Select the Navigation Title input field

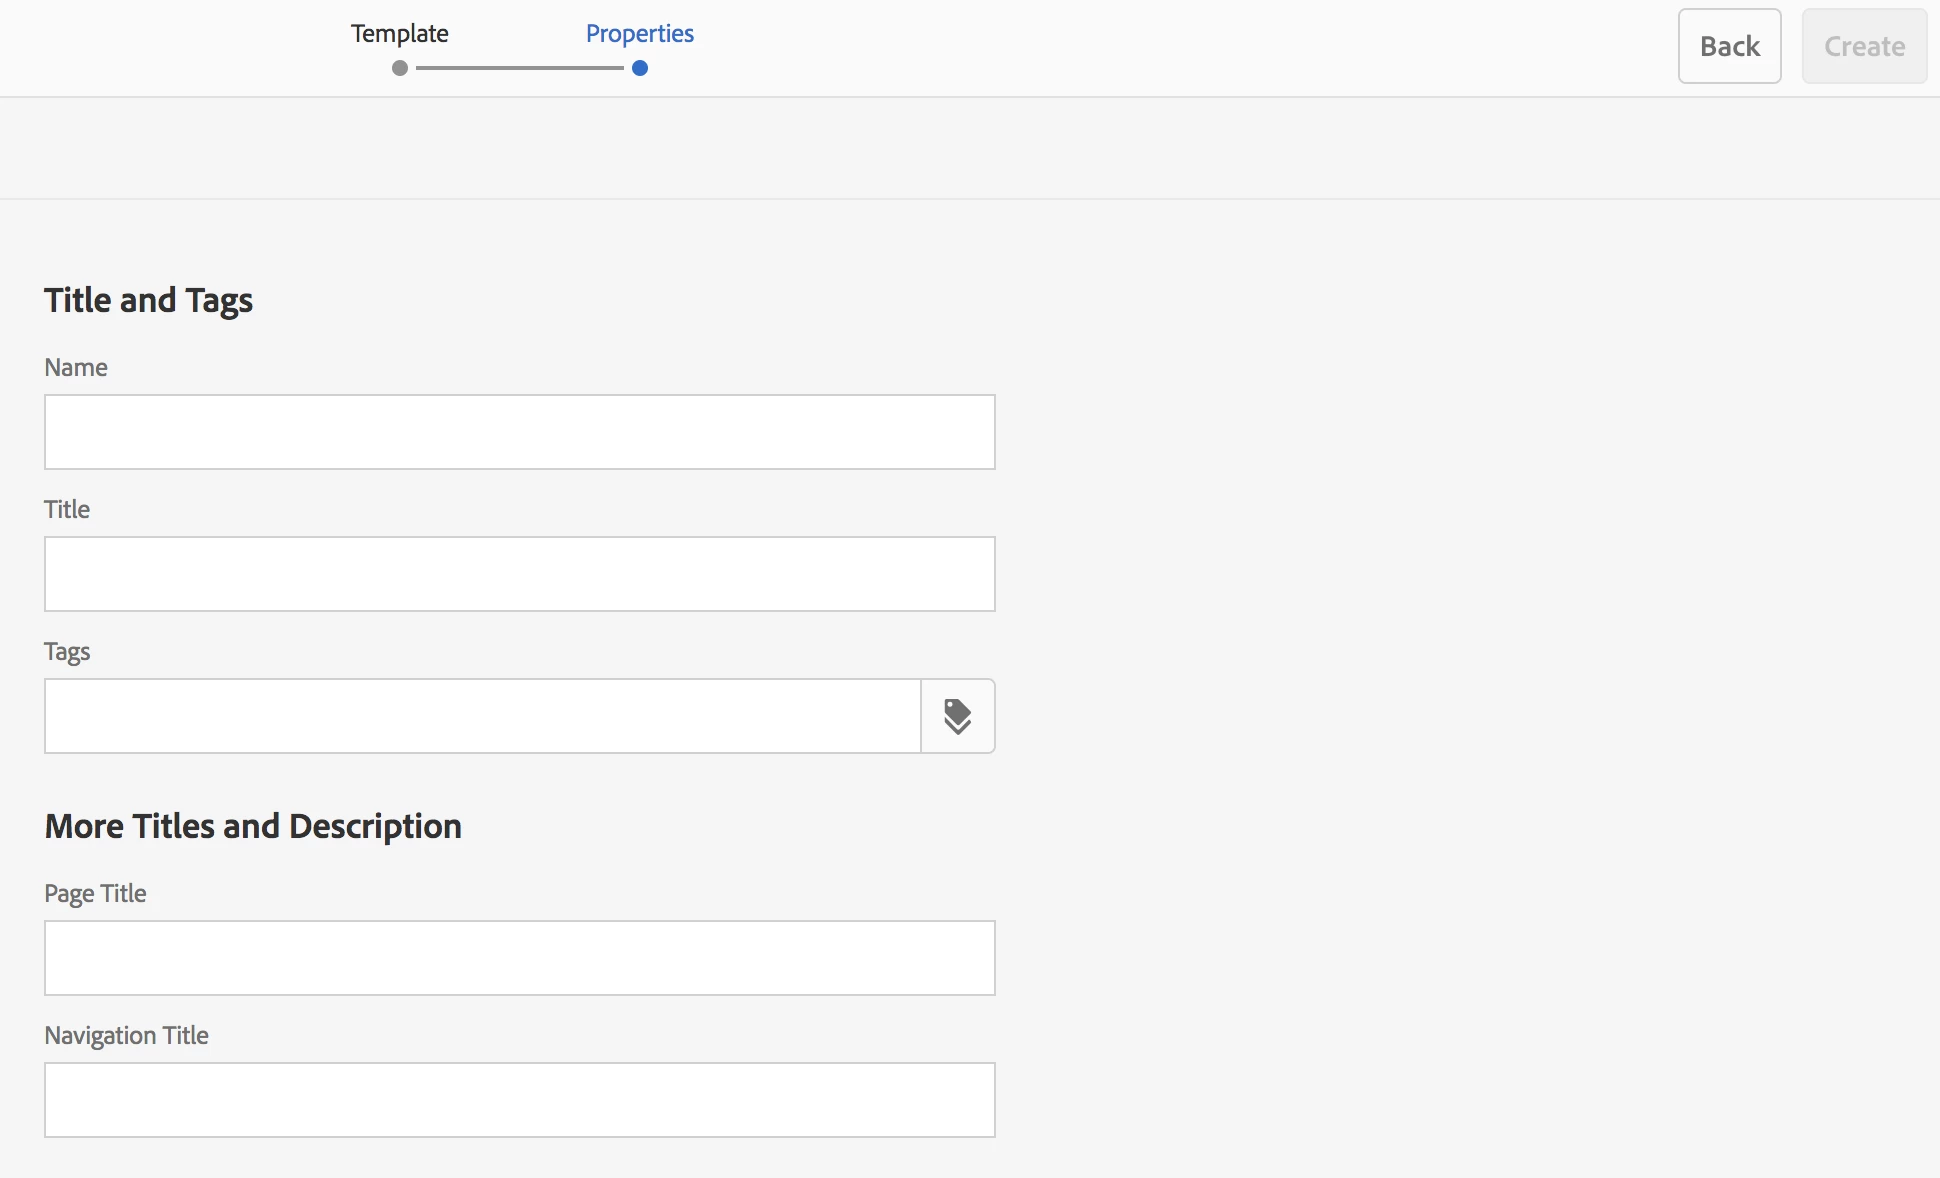(519, 1100)
